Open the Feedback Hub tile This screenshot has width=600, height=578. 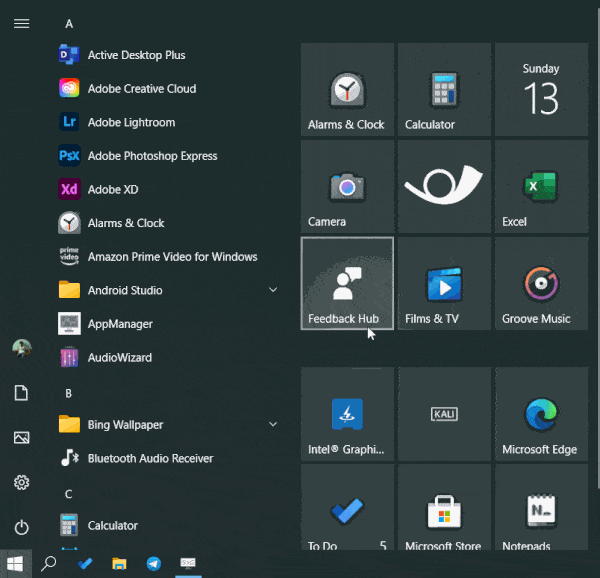tap(347, 283)
